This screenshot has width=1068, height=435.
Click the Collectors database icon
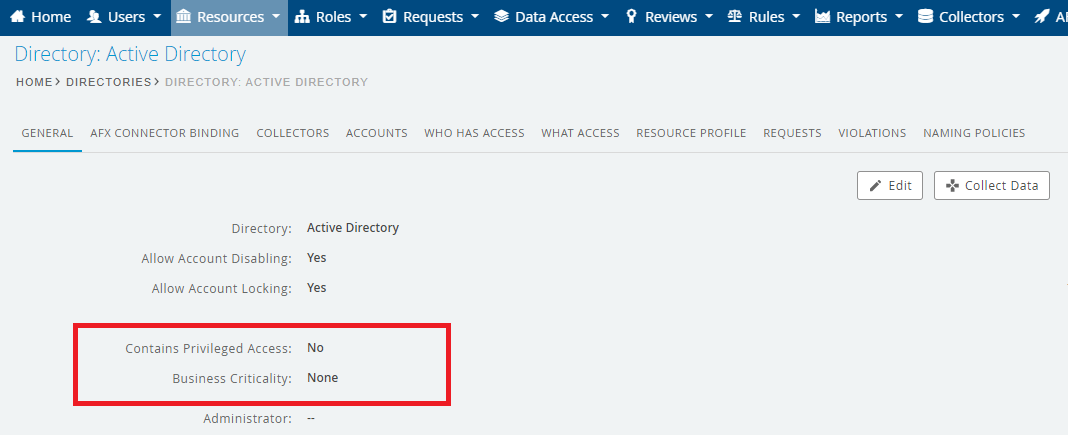[925, 17]
